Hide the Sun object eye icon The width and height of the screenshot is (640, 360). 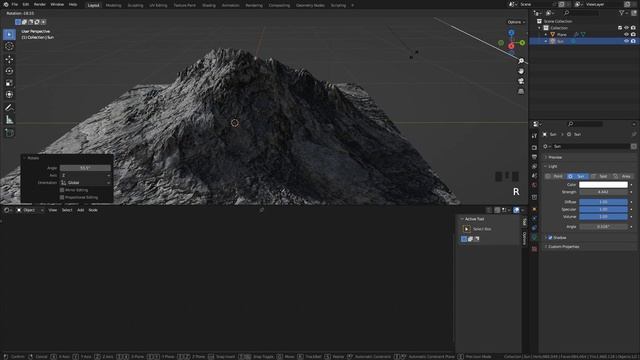click(627, 41)
